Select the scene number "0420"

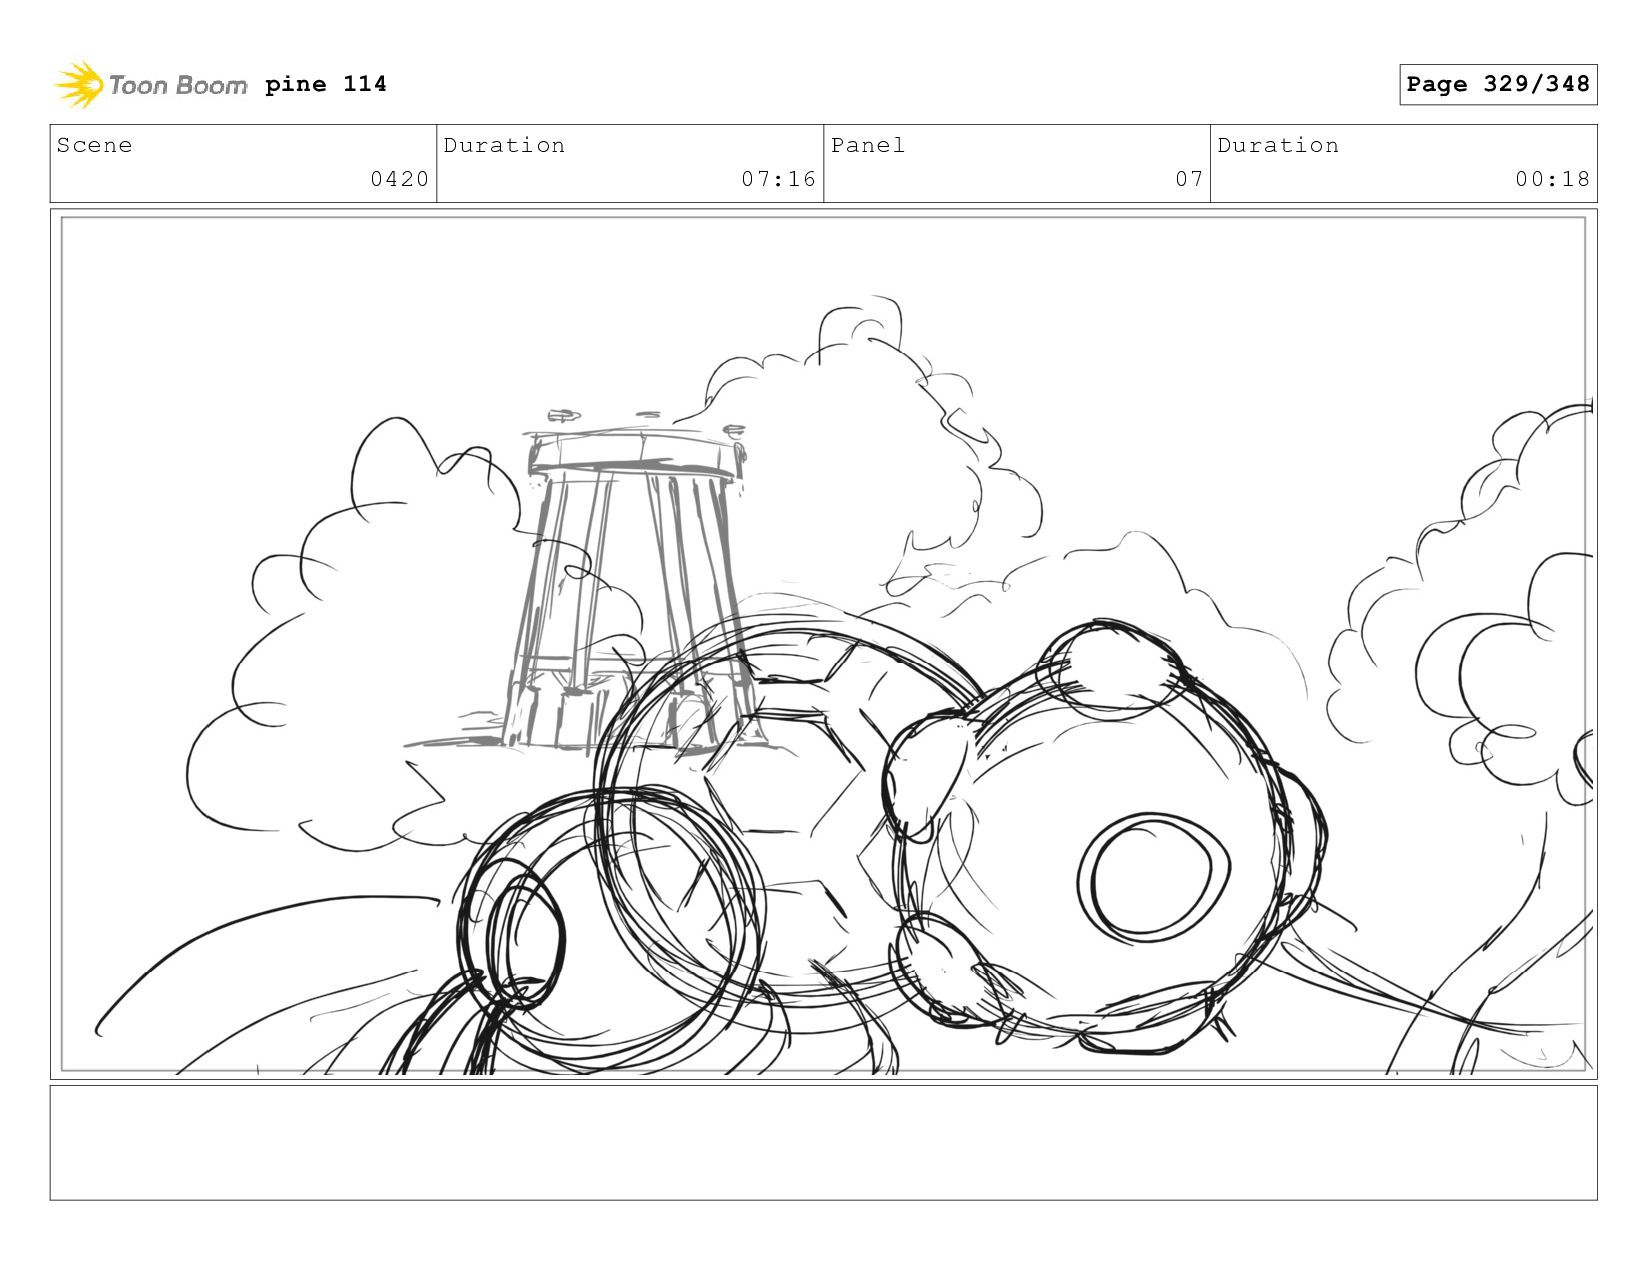[400, 179]
